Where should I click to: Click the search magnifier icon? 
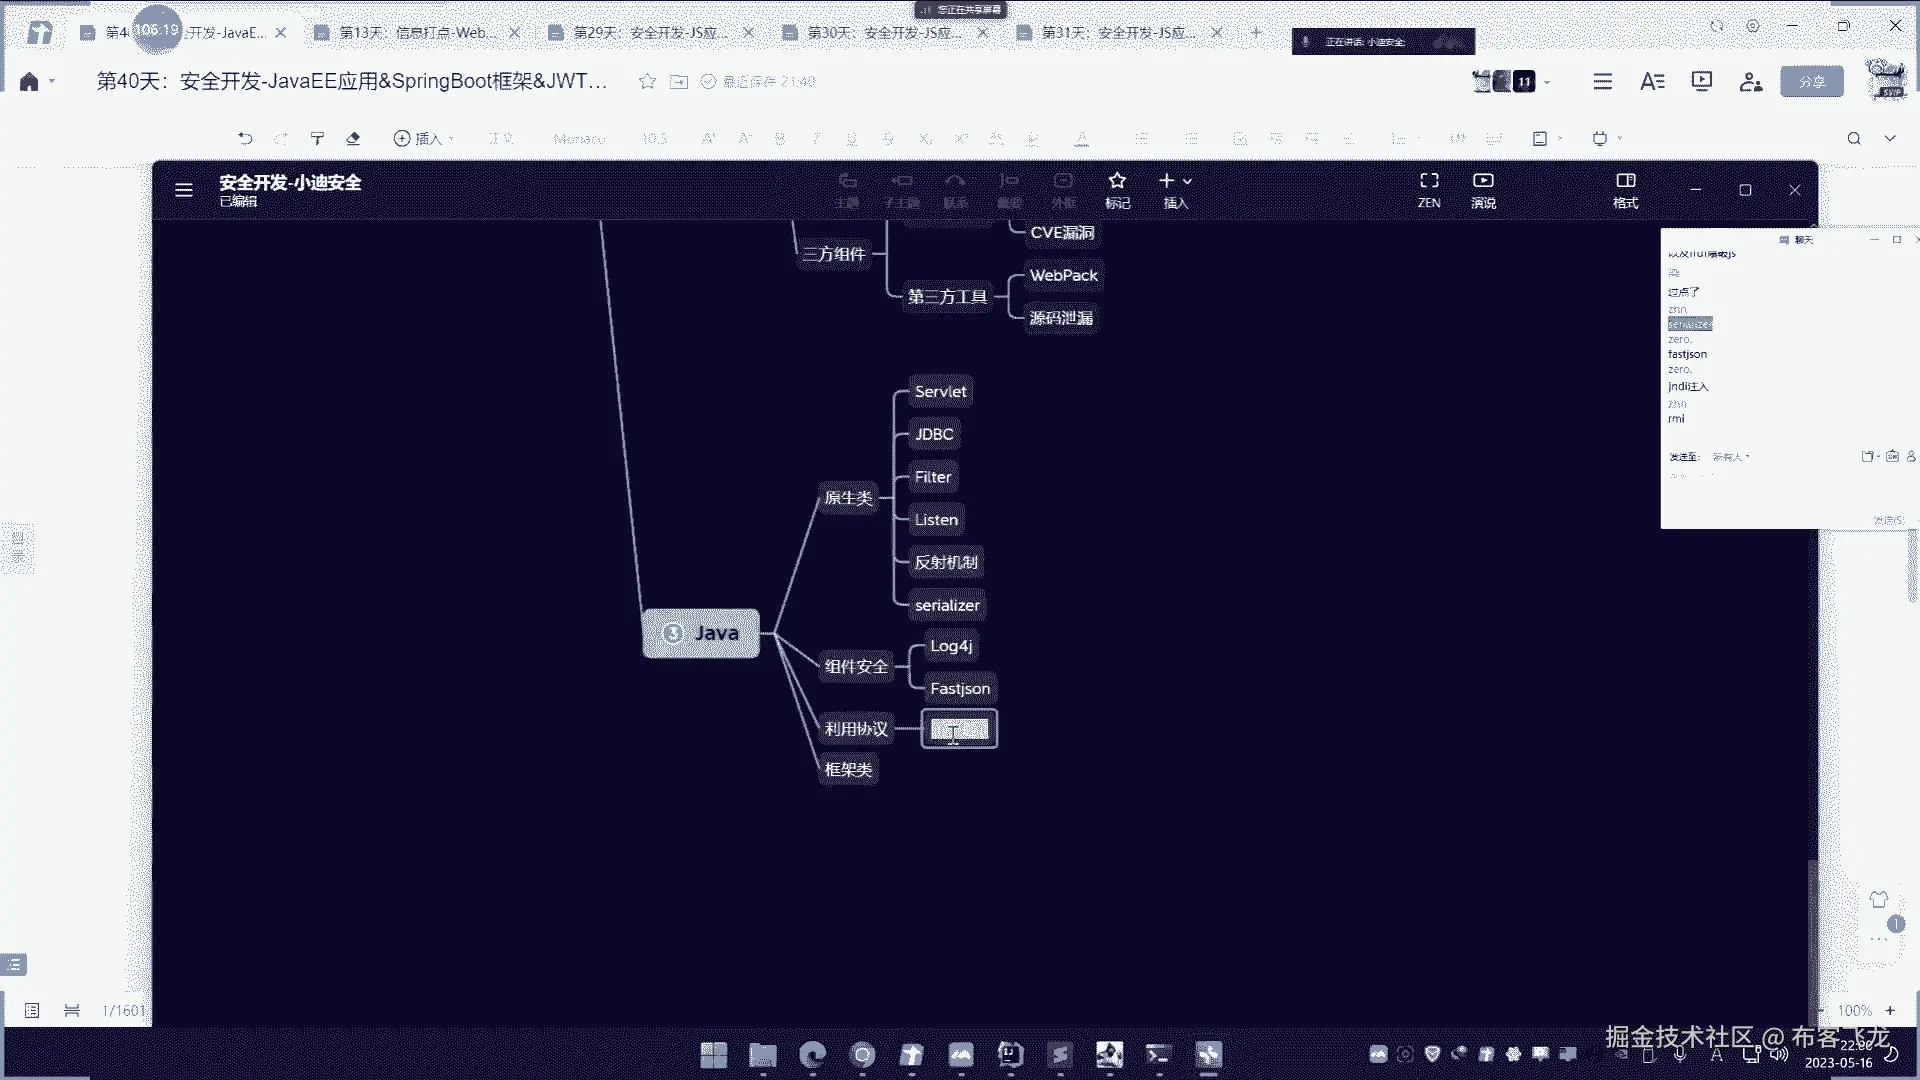pos(1854,138)
